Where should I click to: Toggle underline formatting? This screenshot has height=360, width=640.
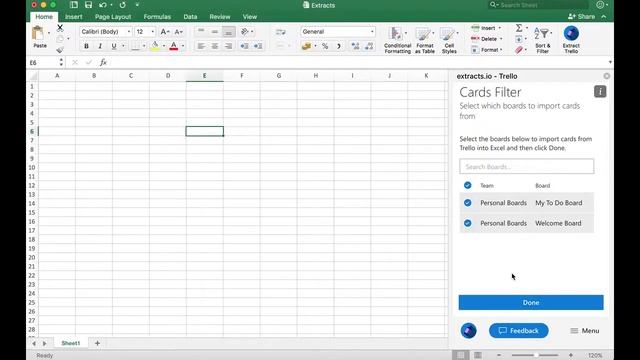pos(114,46)
